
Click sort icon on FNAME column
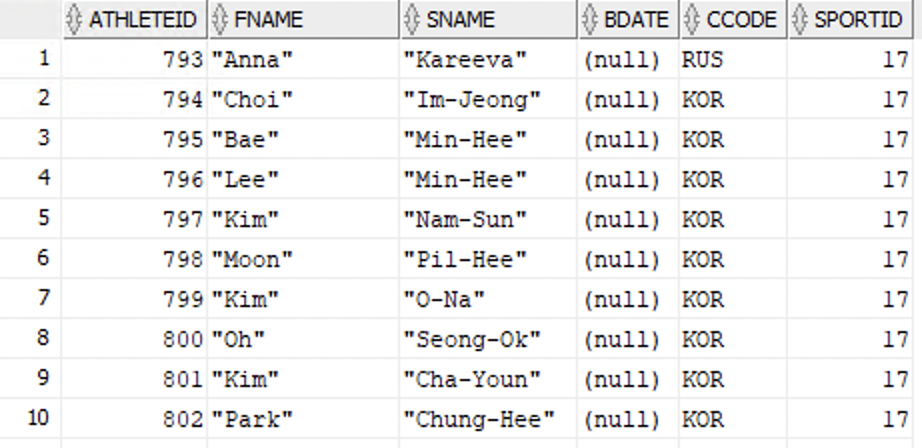(x=218, y=20)
